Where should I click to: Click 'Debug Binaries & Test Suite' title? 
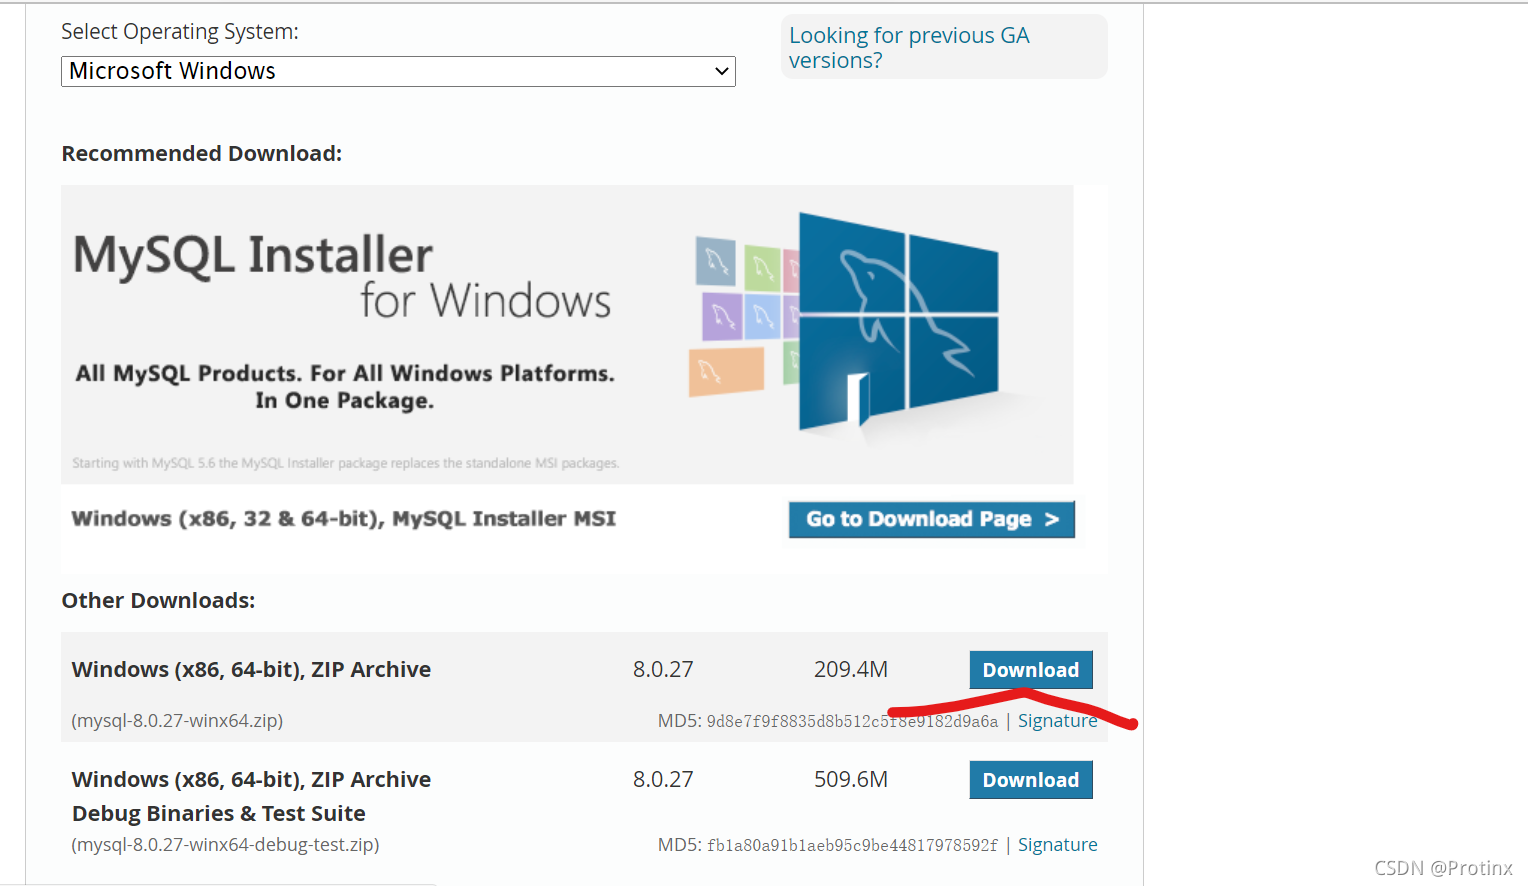219,814
